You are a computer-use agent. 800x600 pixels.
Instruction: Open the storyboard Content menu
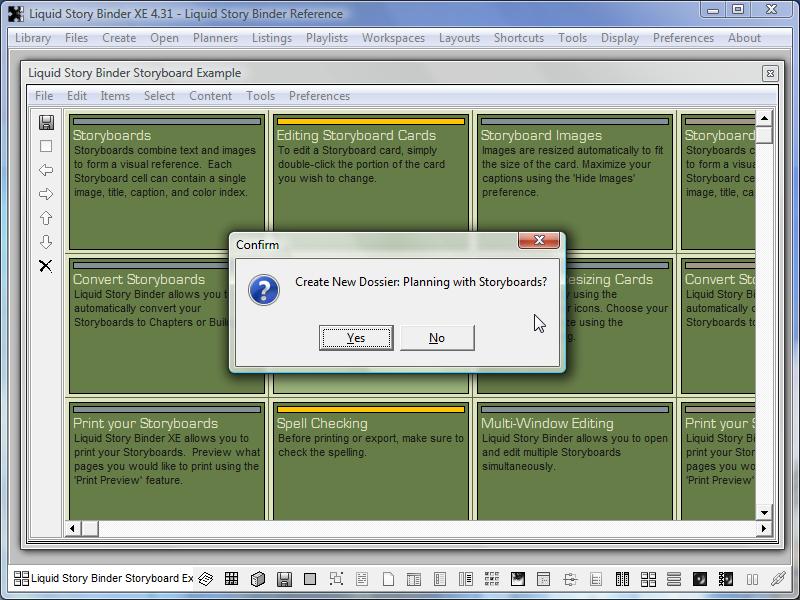click(x=210, y=96)
